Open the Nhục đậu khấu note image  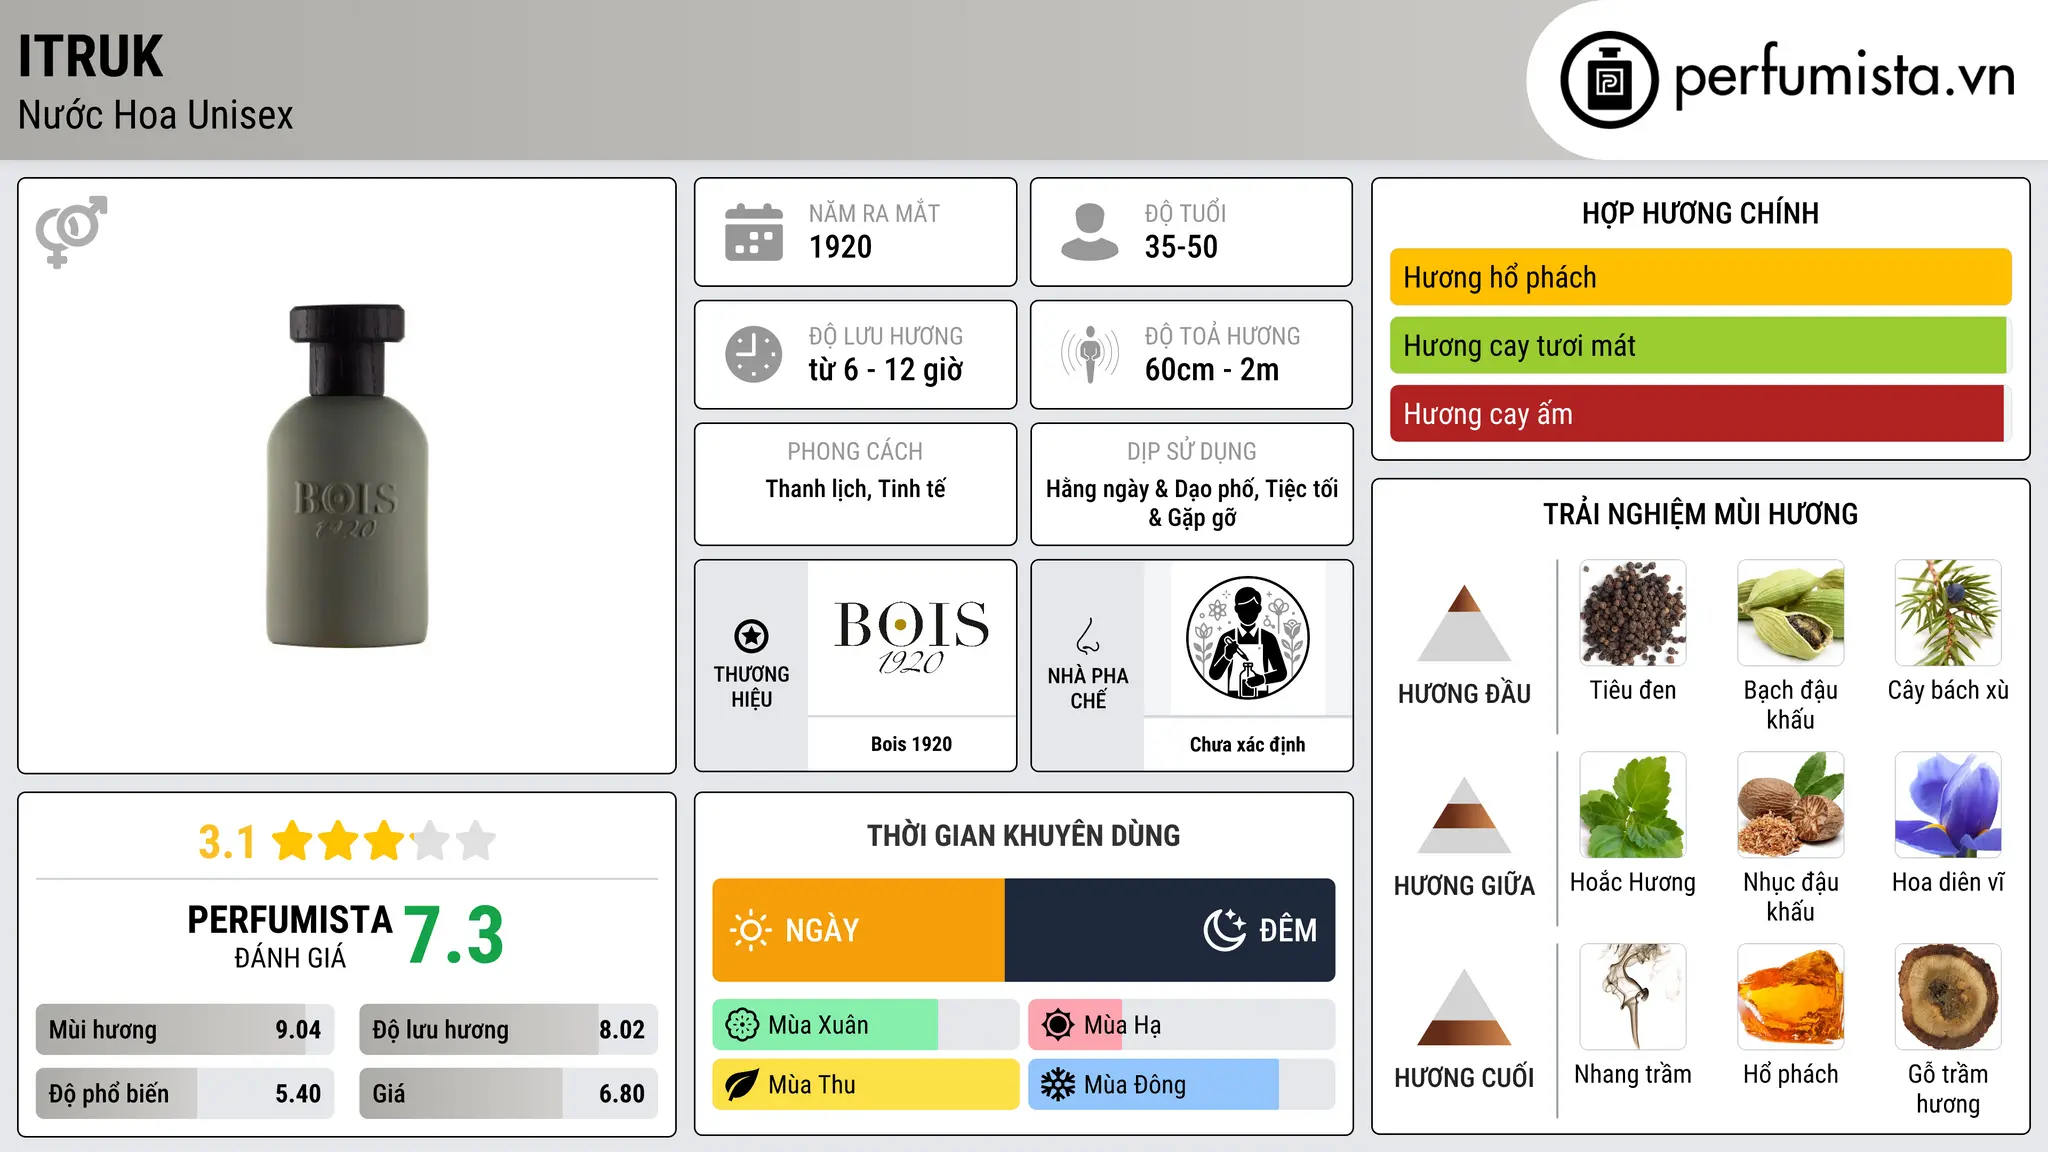click(1791, 805)
